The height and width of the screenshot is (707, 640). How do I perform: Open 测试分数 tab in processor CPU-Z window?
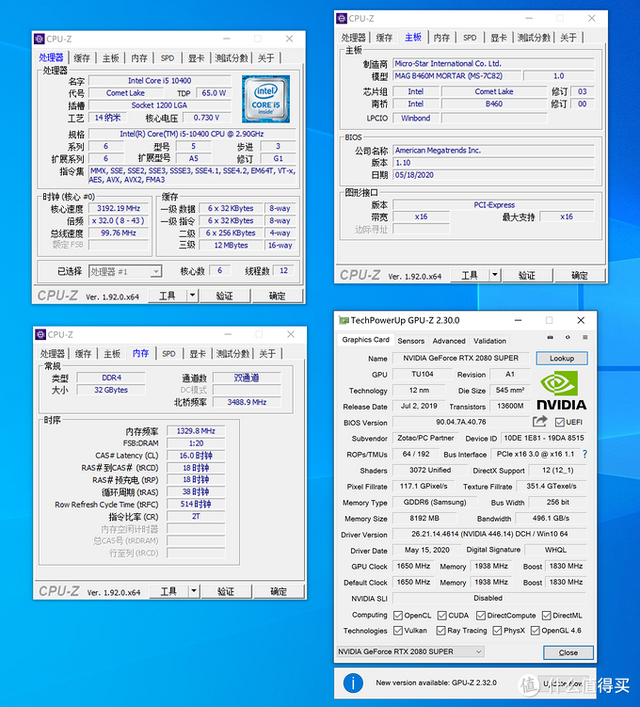(231, 58)
